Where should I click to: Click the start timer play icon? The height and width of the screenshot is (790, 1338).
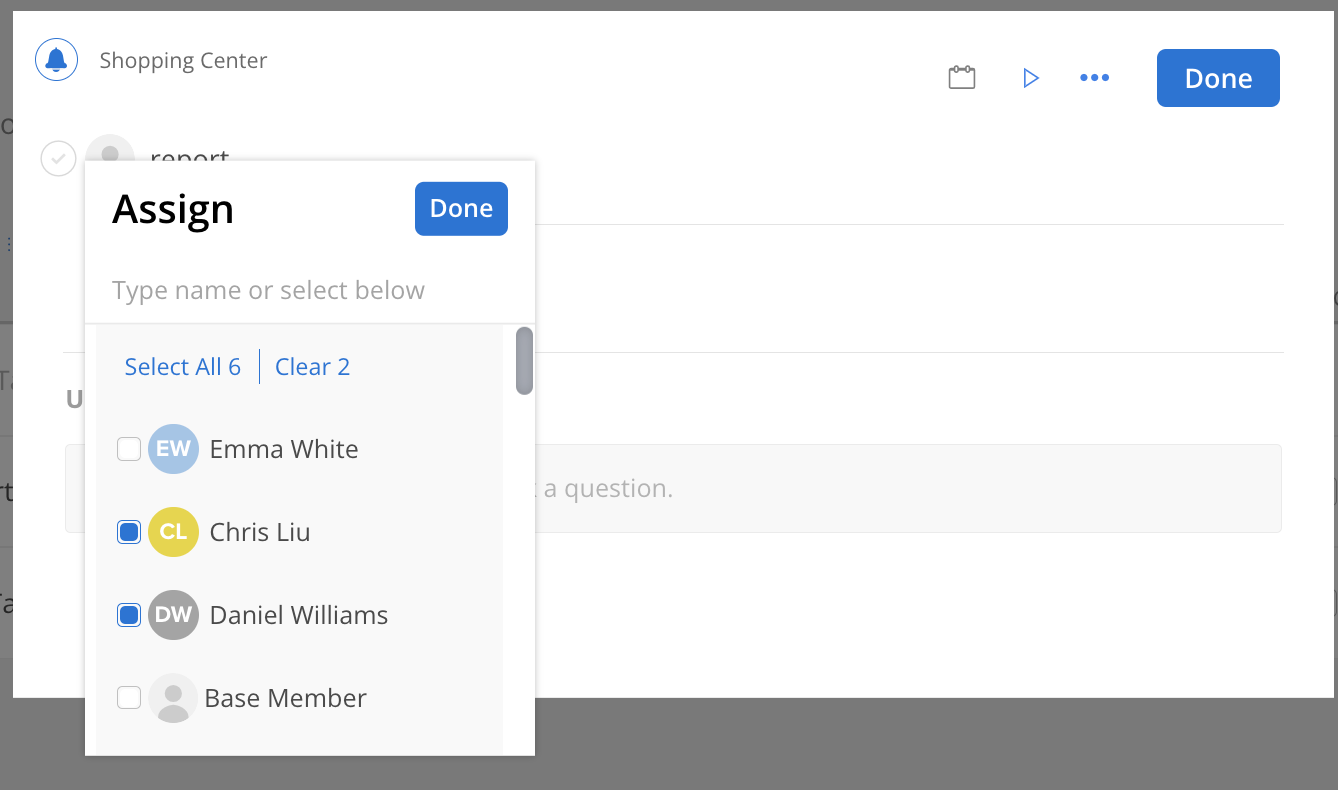[1031, 77]
